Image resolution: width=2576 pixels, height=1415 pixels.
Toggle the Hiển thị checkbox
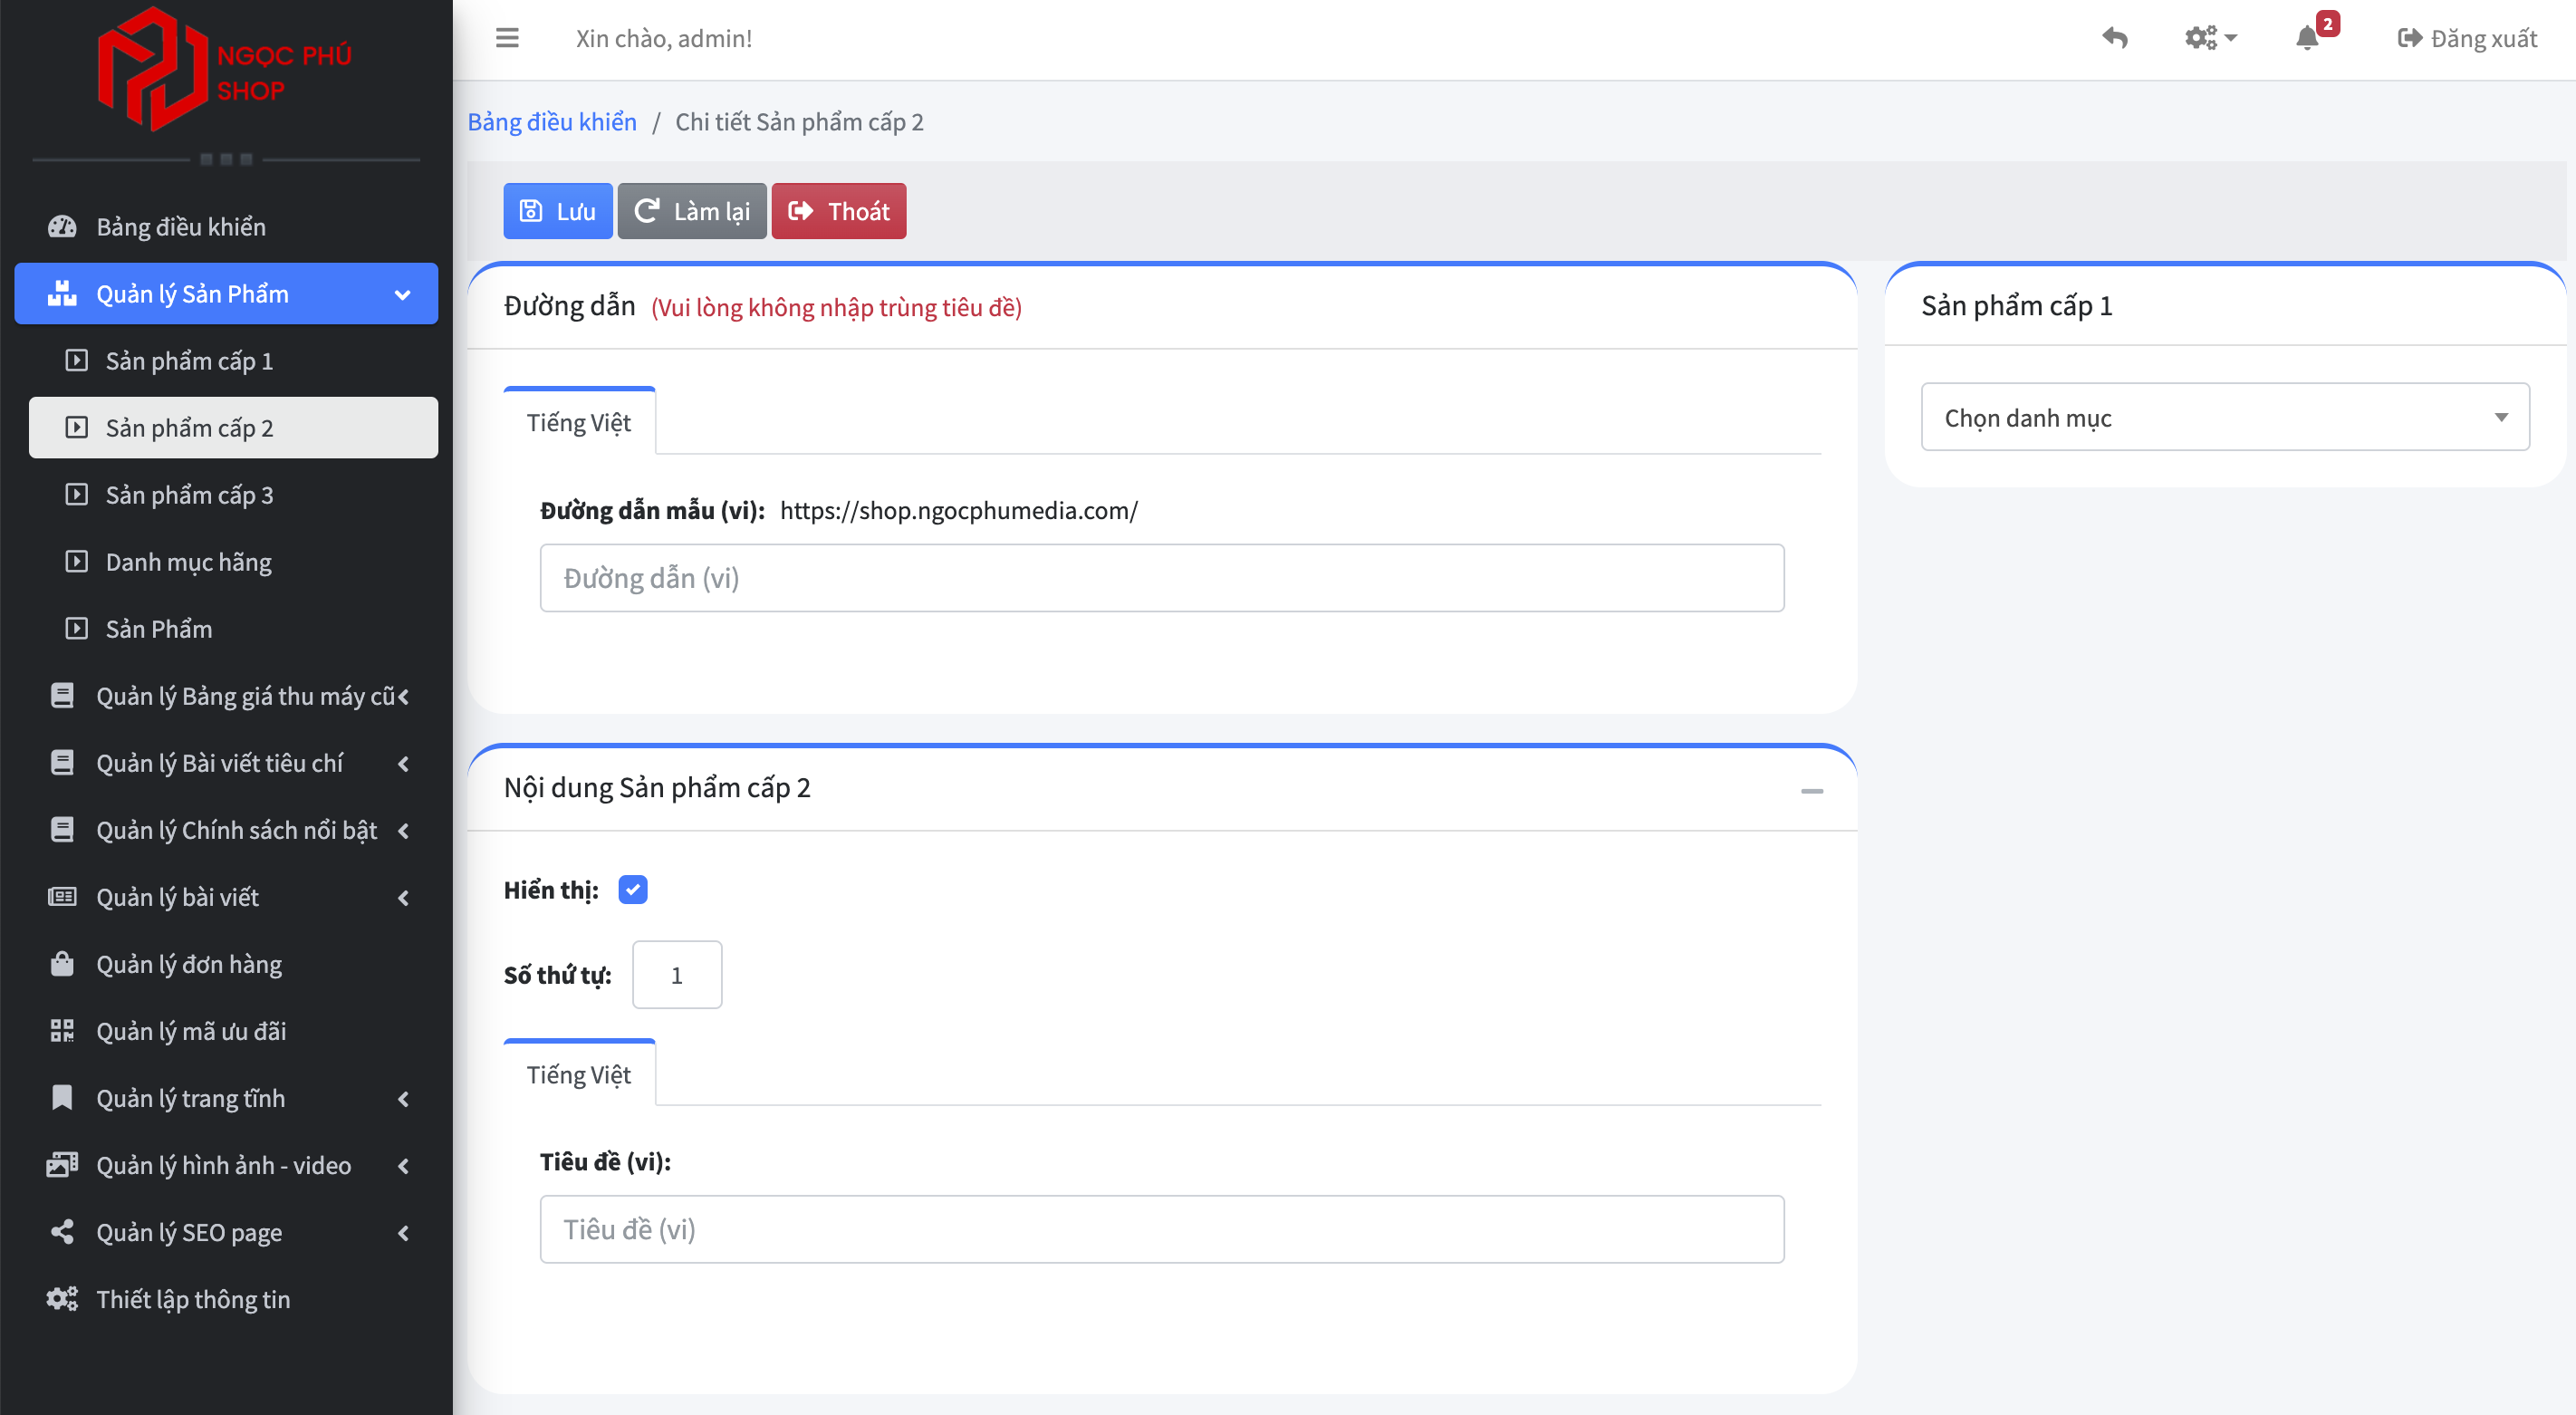point(632,889)
